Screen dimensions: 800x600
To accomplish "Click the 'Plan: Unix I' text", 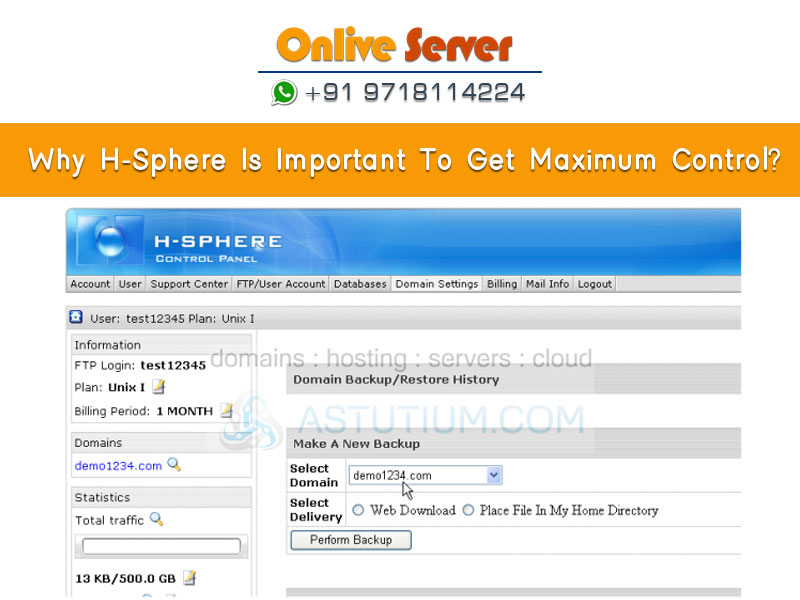I will [x=110, y=388].
